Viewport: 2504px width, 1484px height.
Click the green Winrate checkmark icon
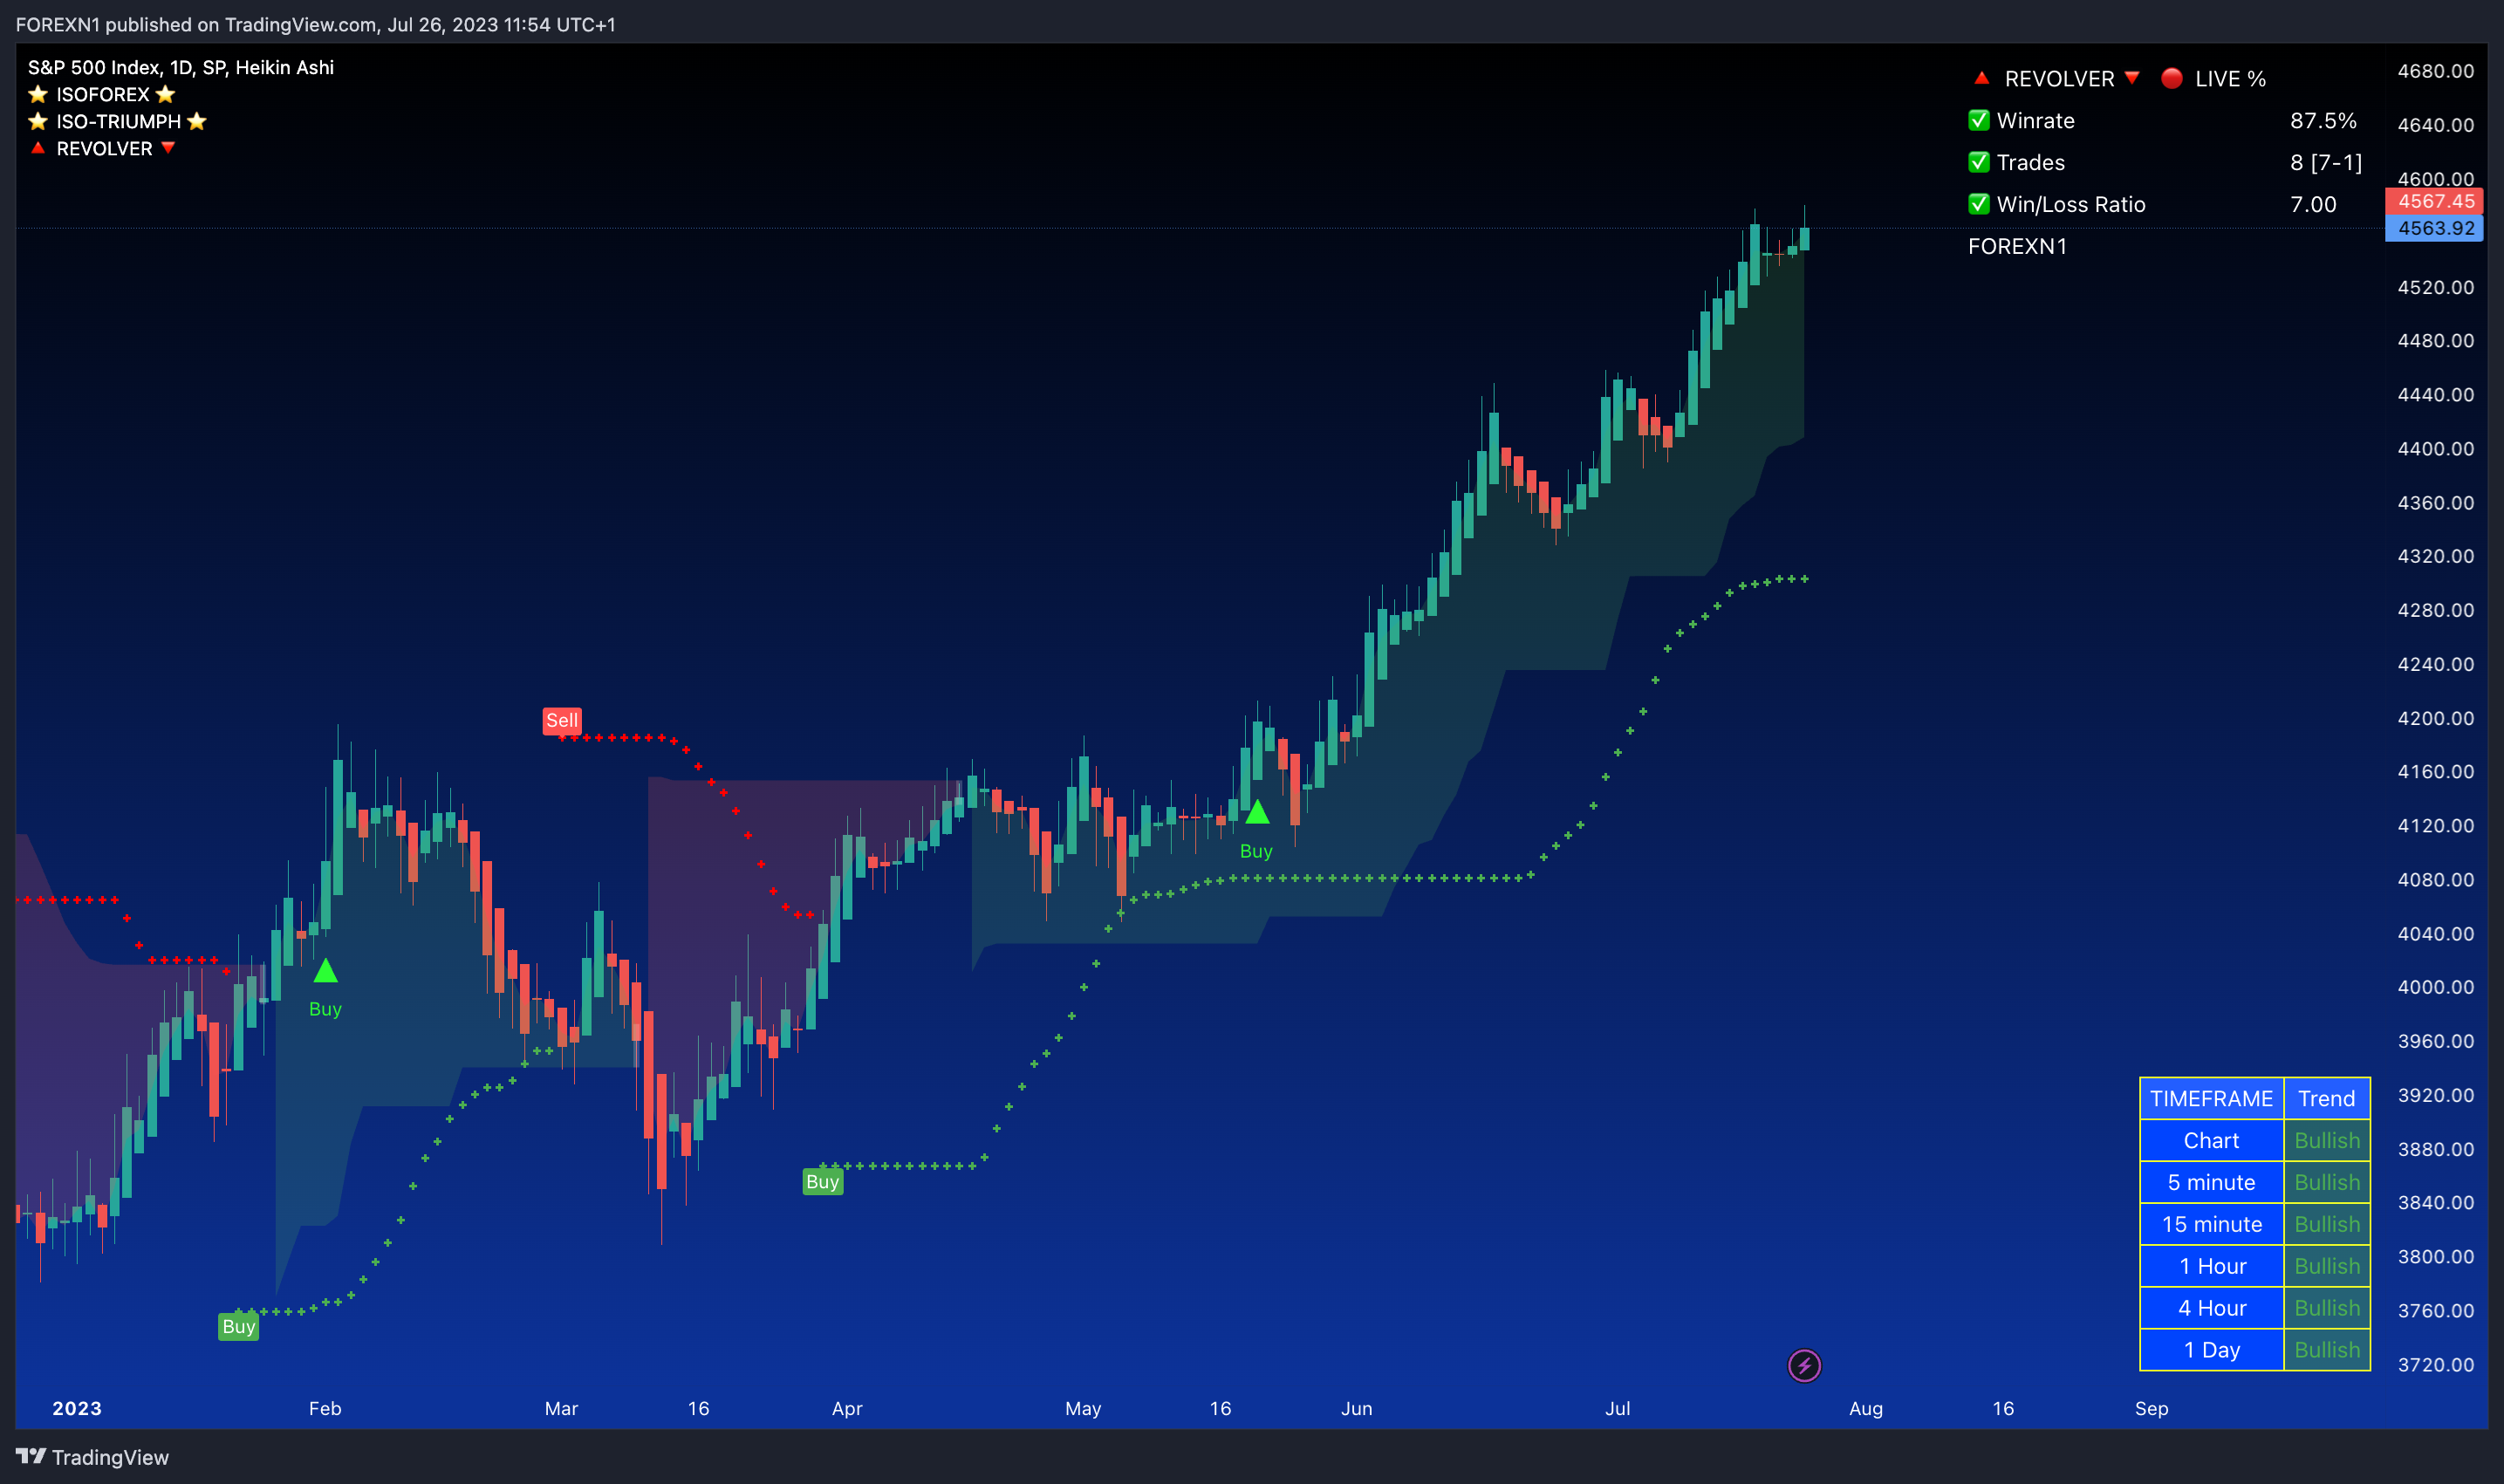tap(1978, 121)
